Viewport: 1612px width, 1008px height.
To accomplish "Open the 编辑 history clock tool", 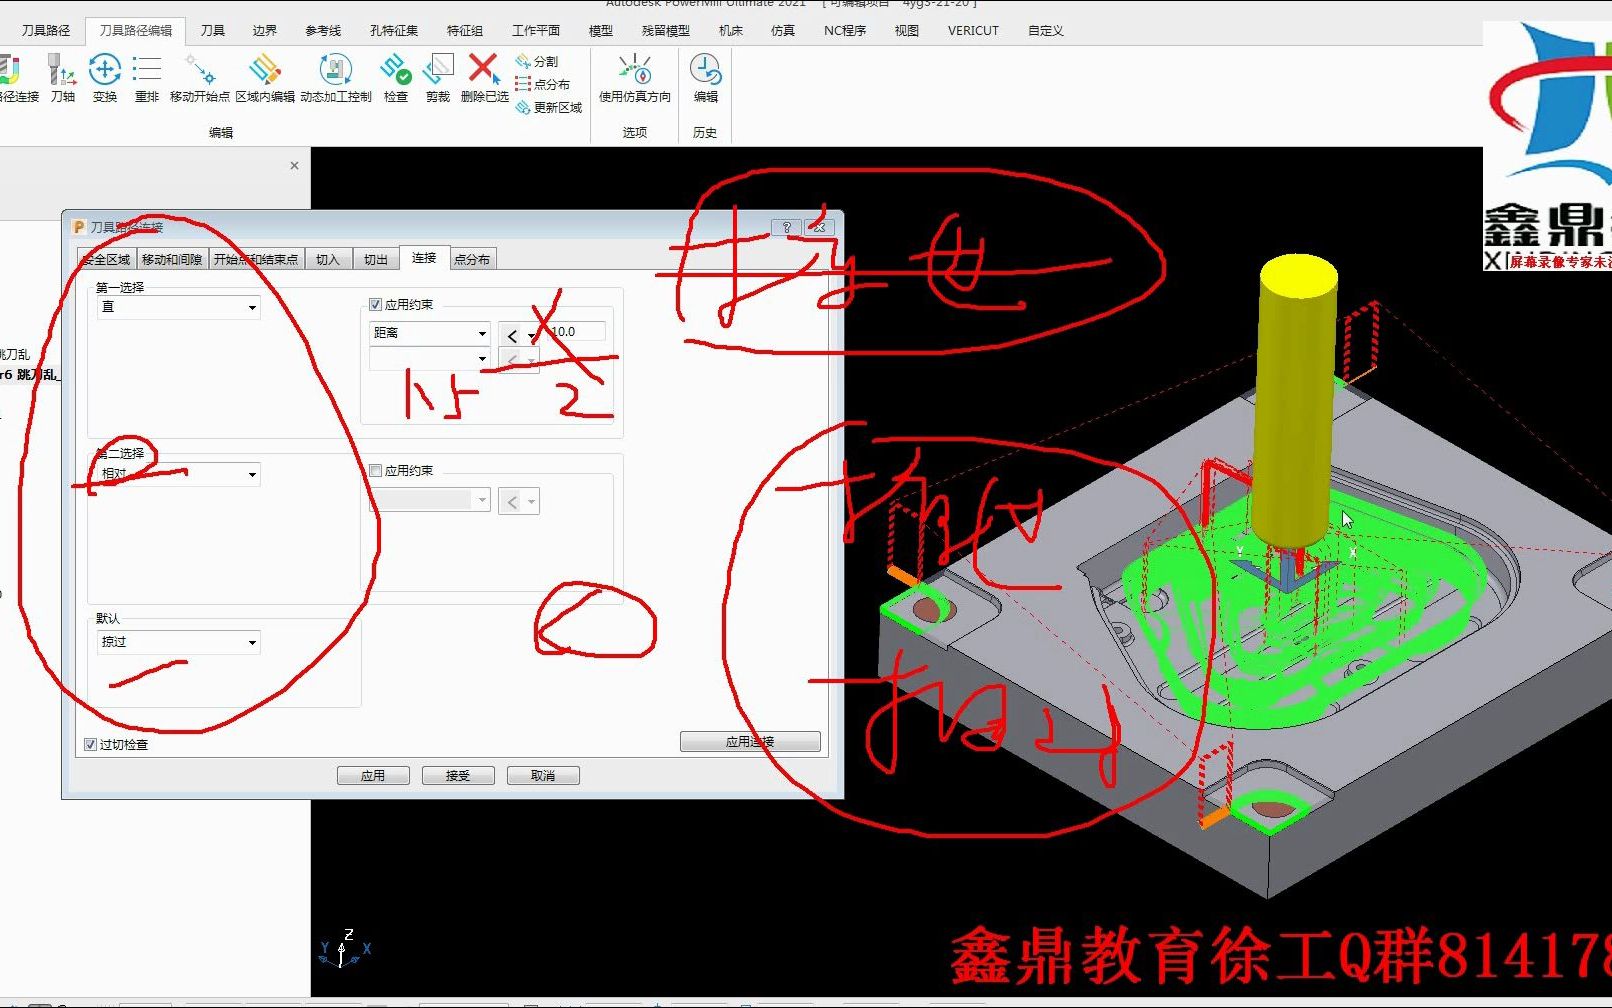I will [x=705, y=79].
